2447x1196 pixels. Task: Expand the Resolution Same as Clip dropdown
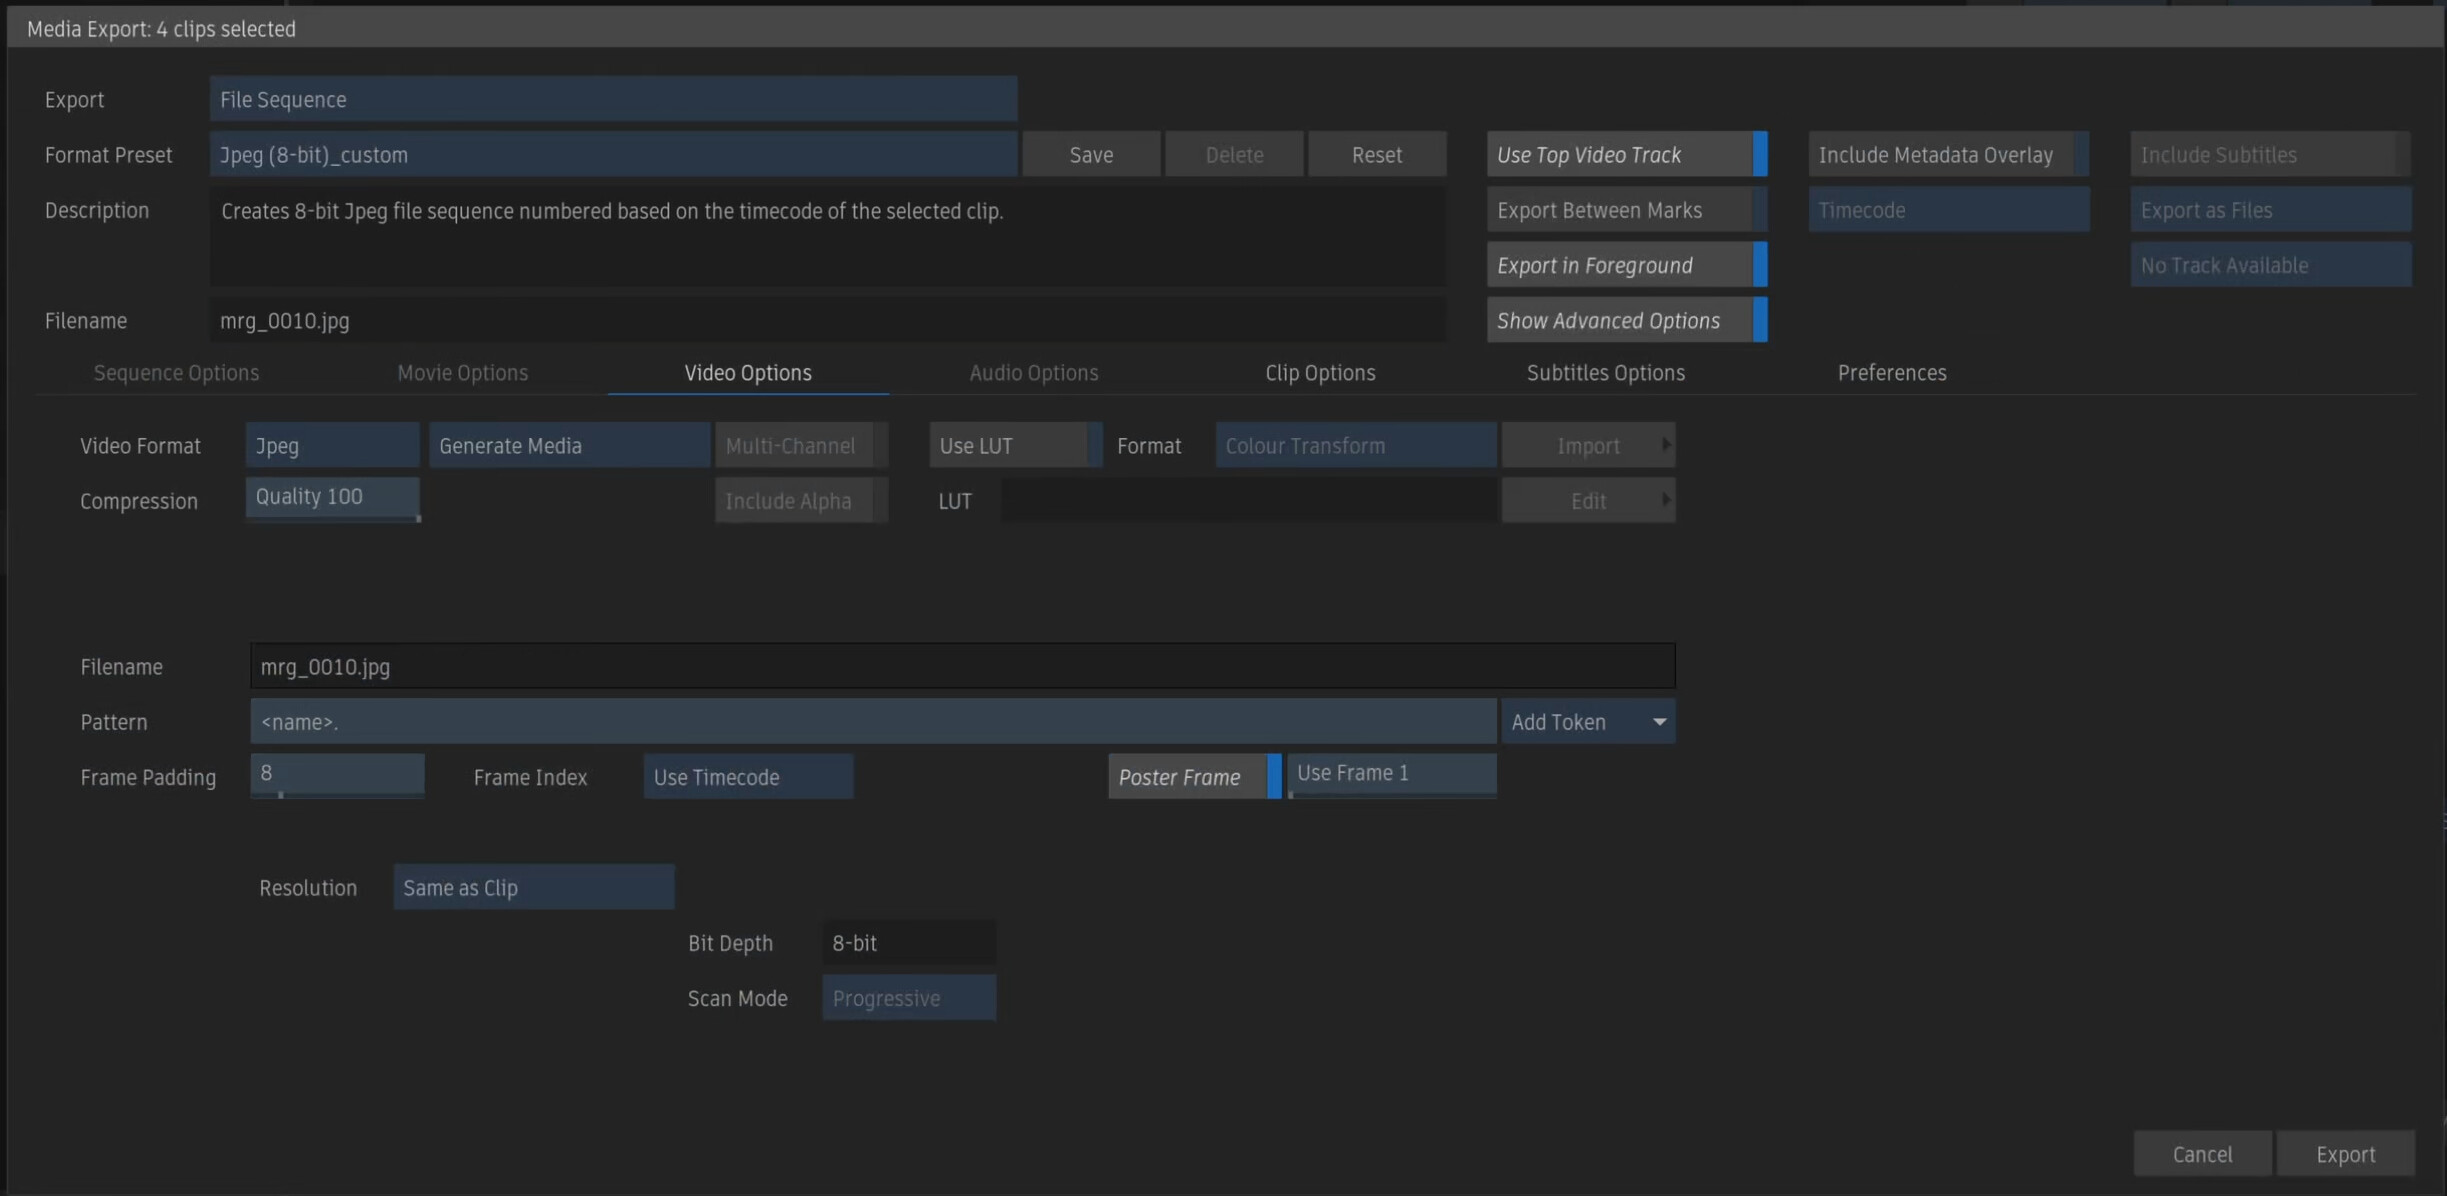point(533,888)
